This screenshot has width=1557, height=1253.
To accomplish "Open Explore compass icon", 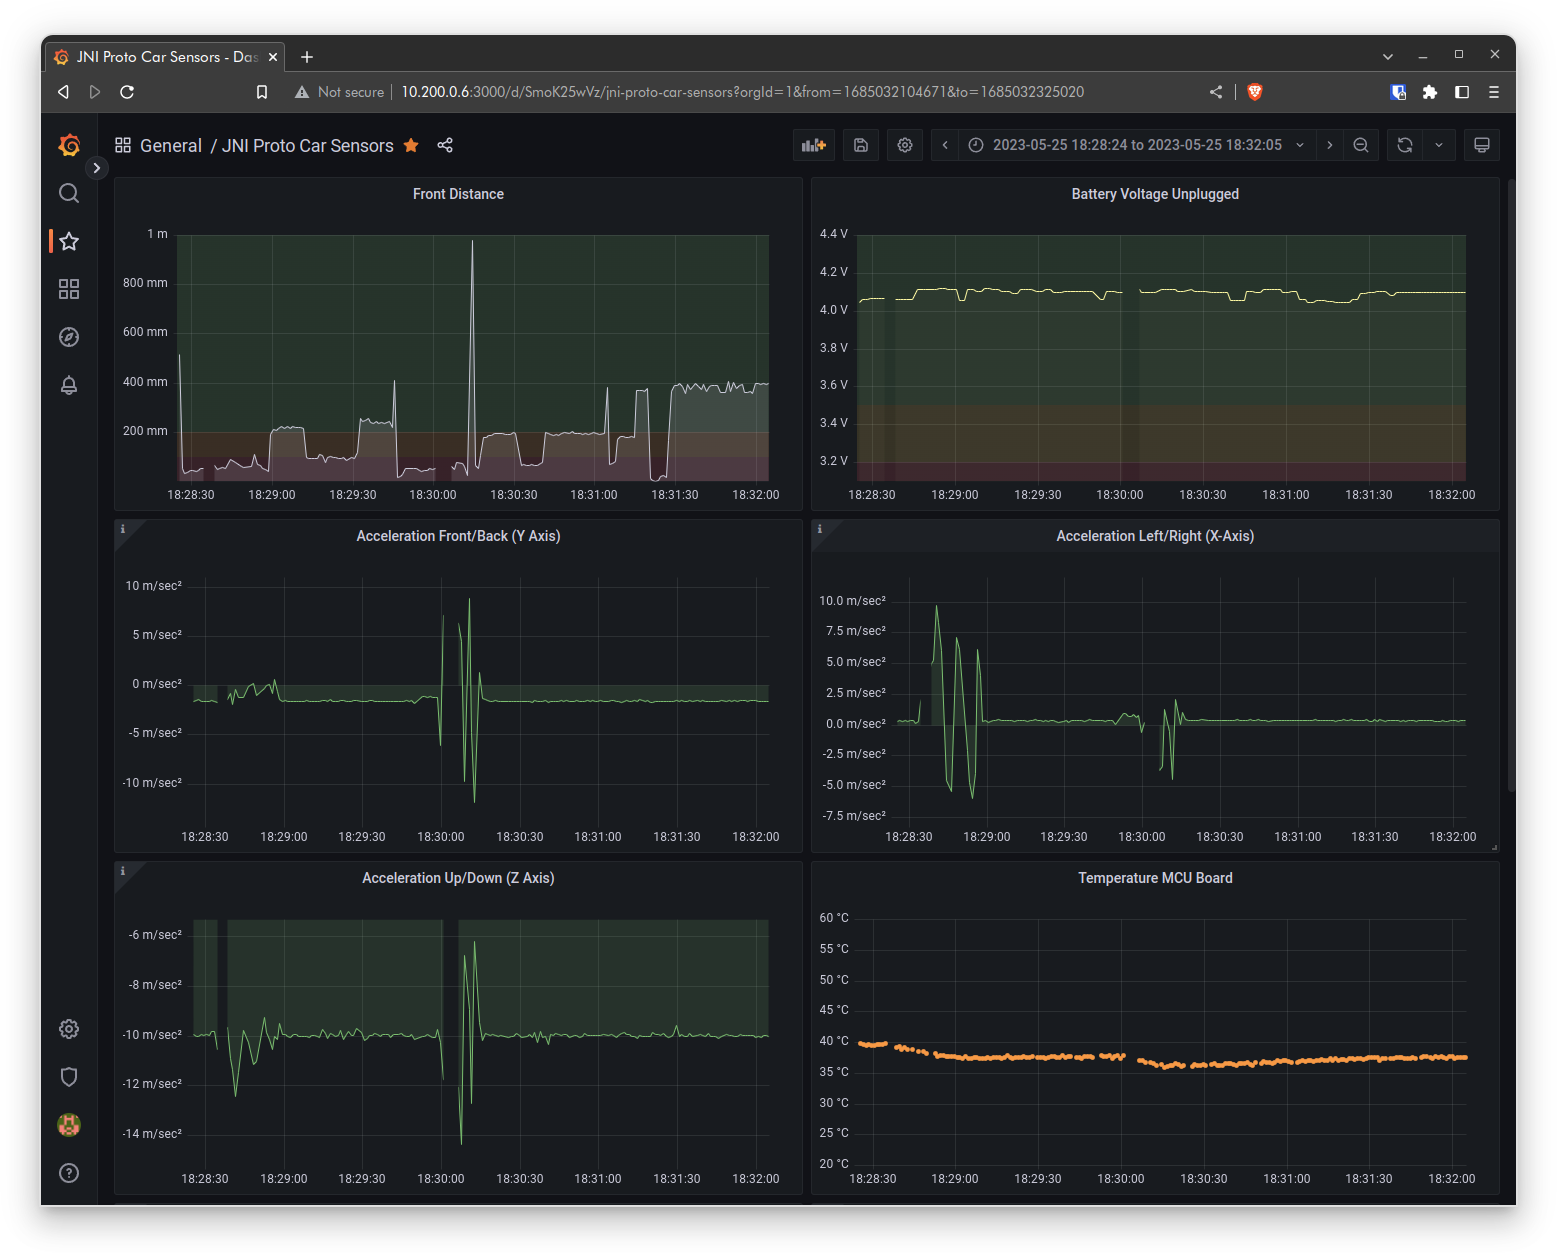I will (69, 337).
